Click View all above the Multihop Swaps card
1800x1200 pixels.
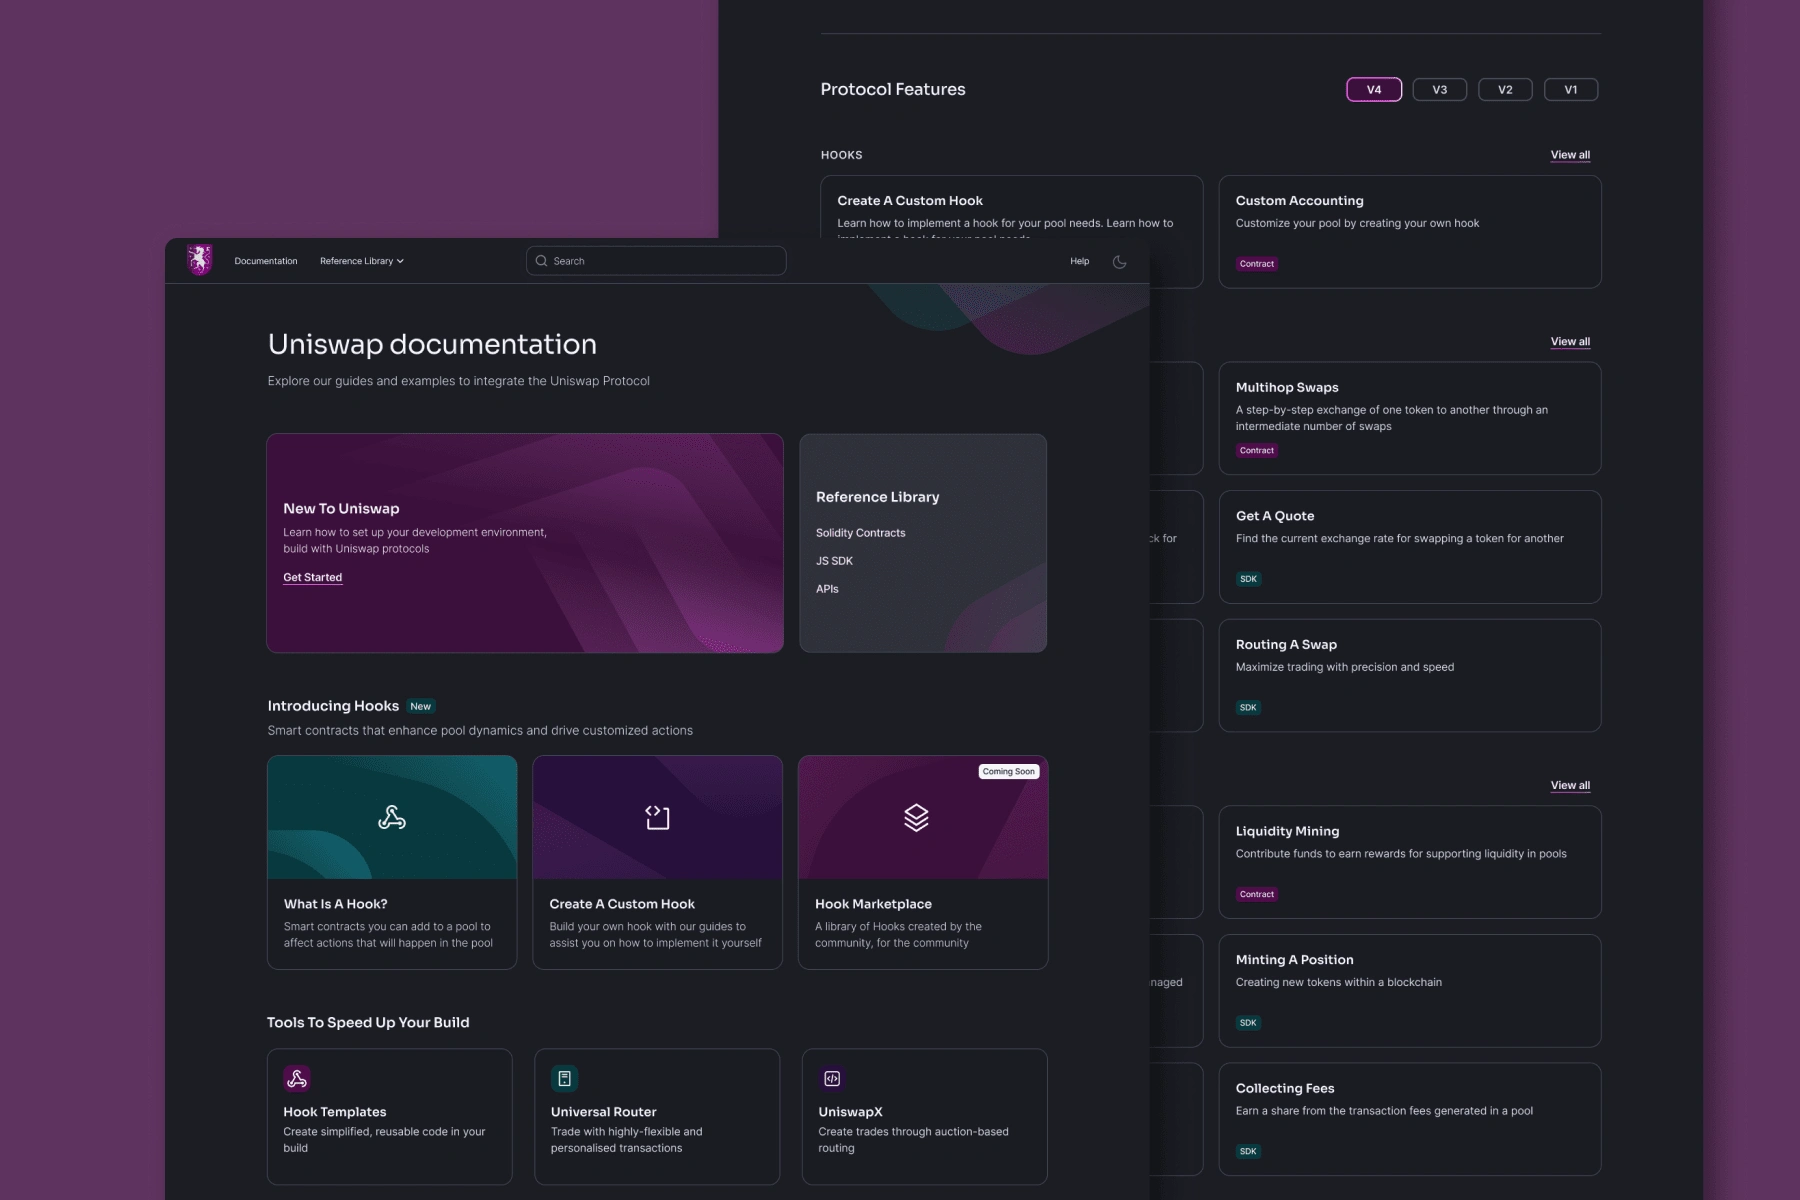point(1570,342)
